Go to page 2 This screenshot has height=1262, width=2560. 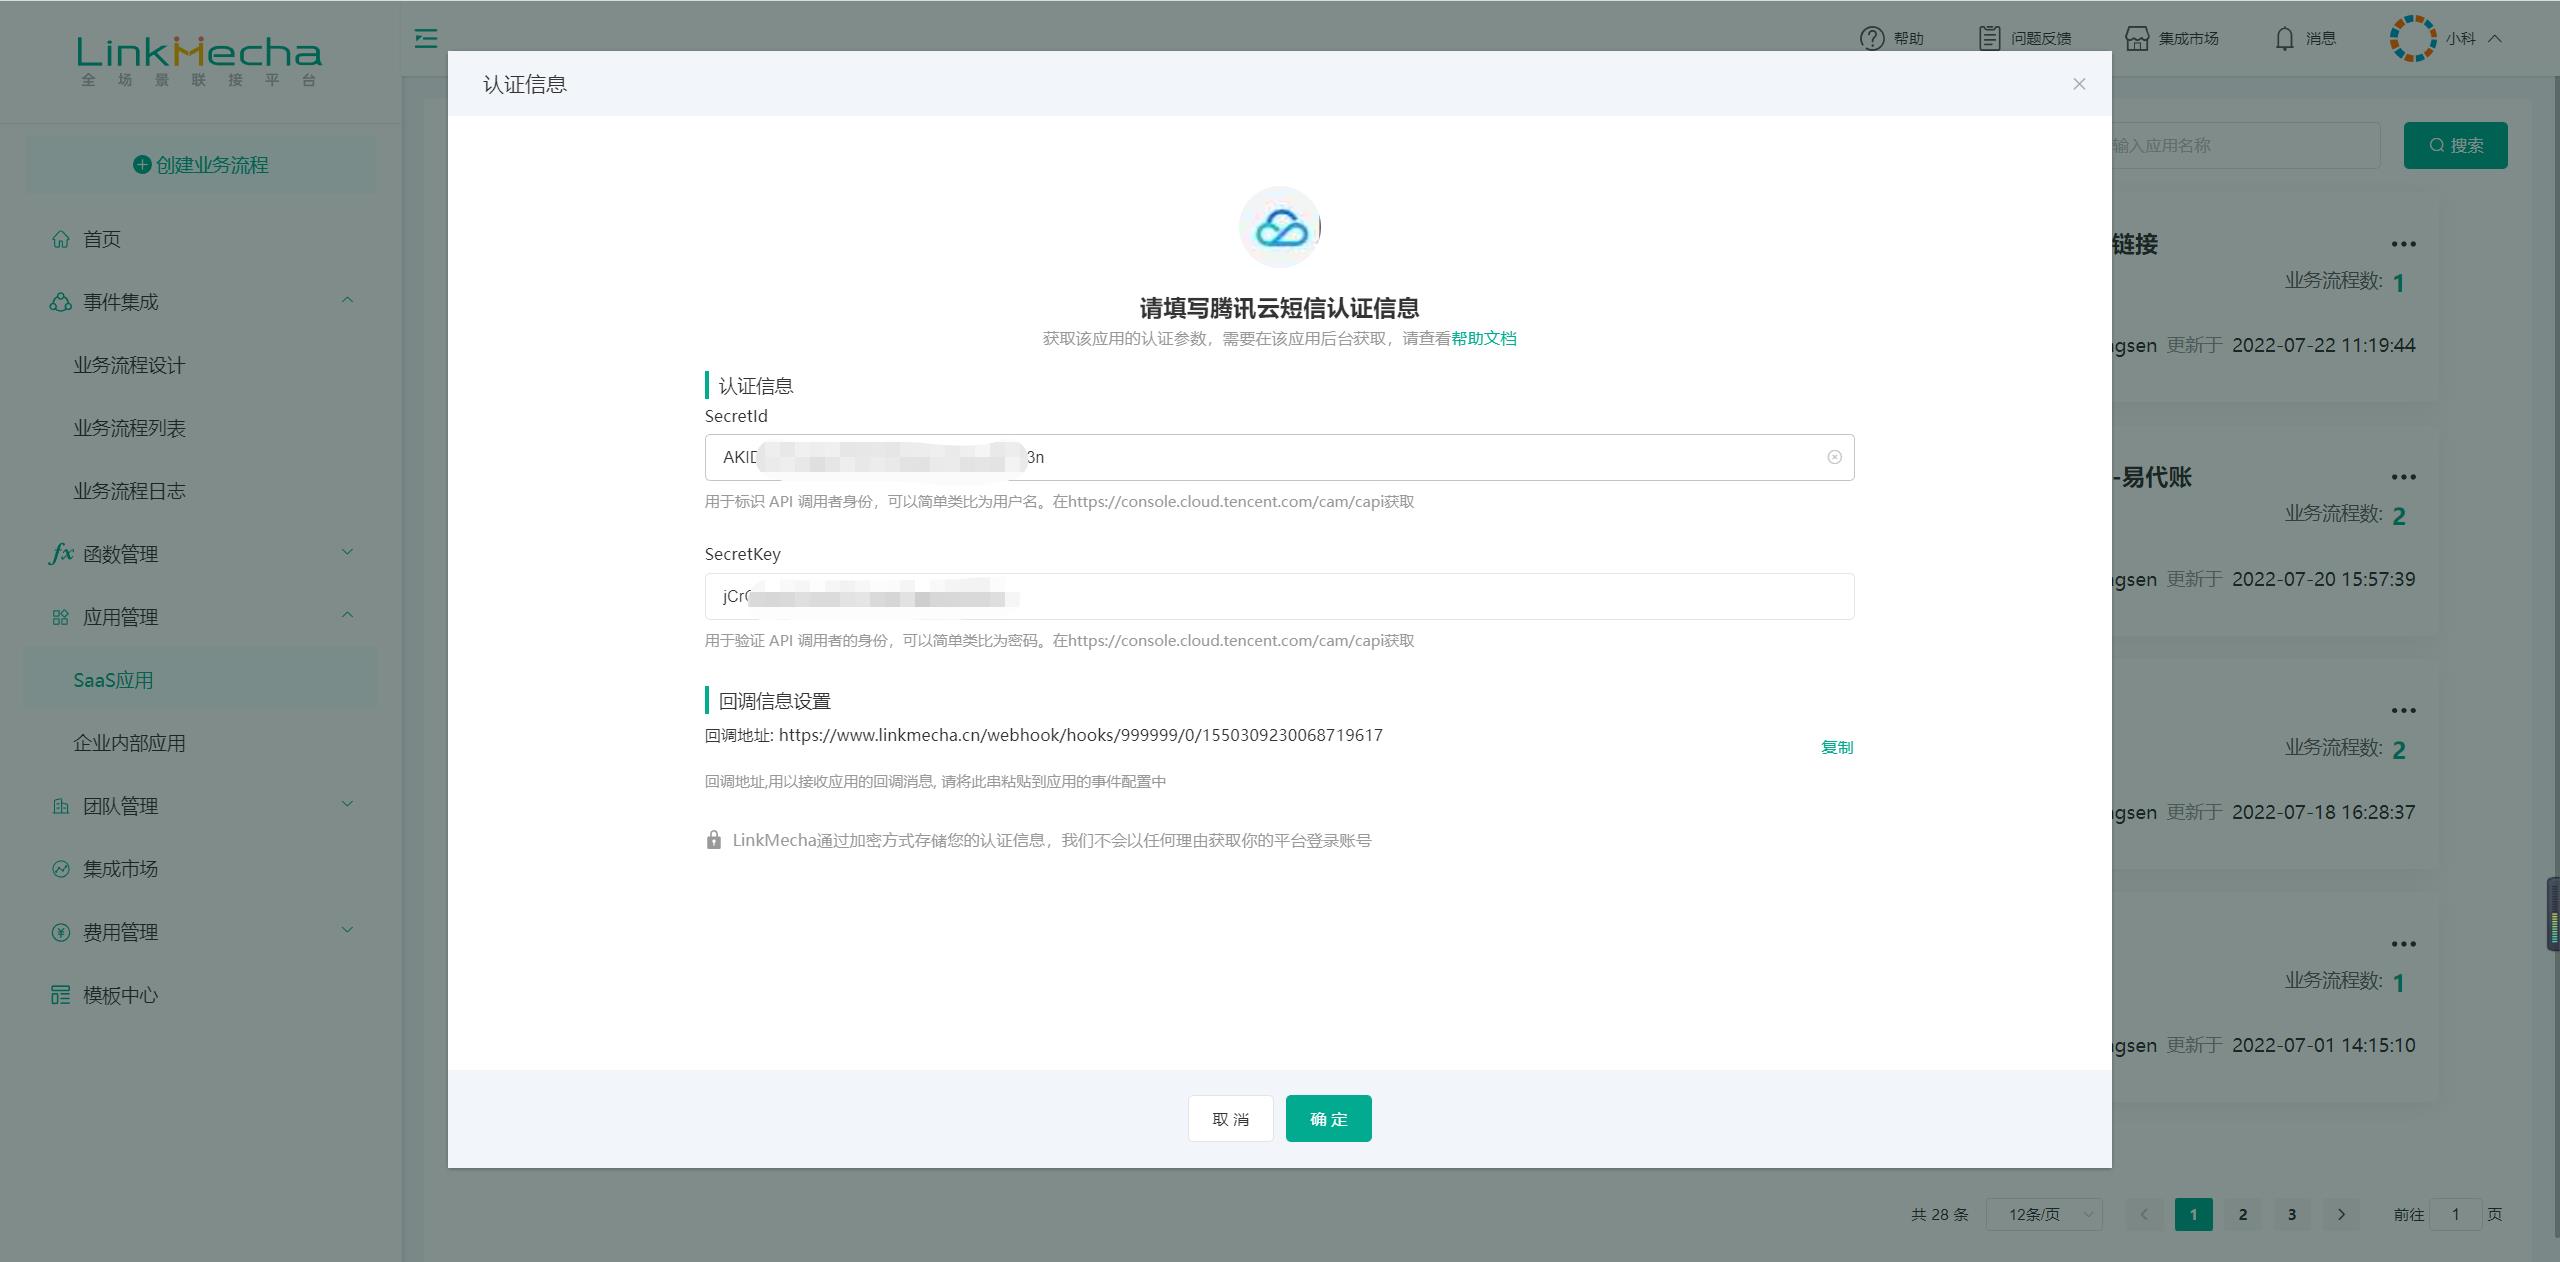pyautogui.click(x=2243, y=1214)
